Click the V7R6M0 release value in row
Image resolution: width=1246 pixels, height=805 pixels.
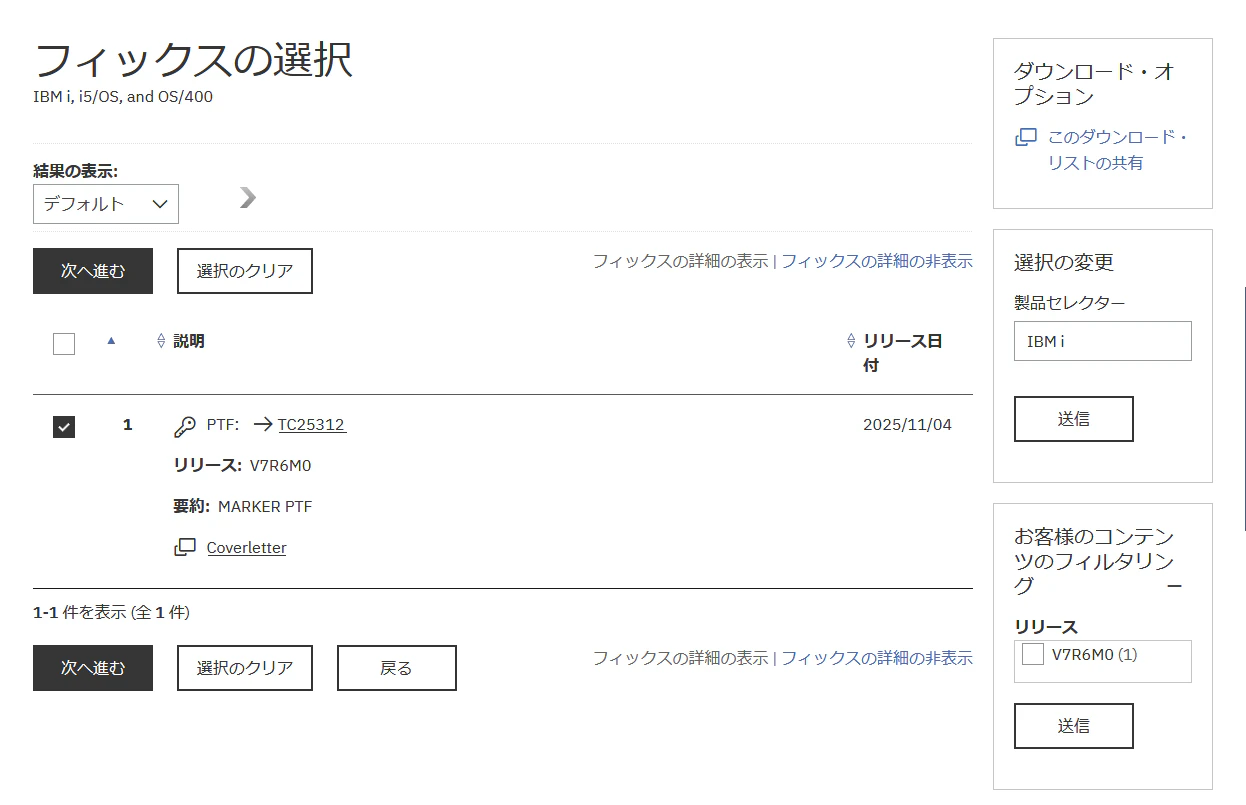281,466
